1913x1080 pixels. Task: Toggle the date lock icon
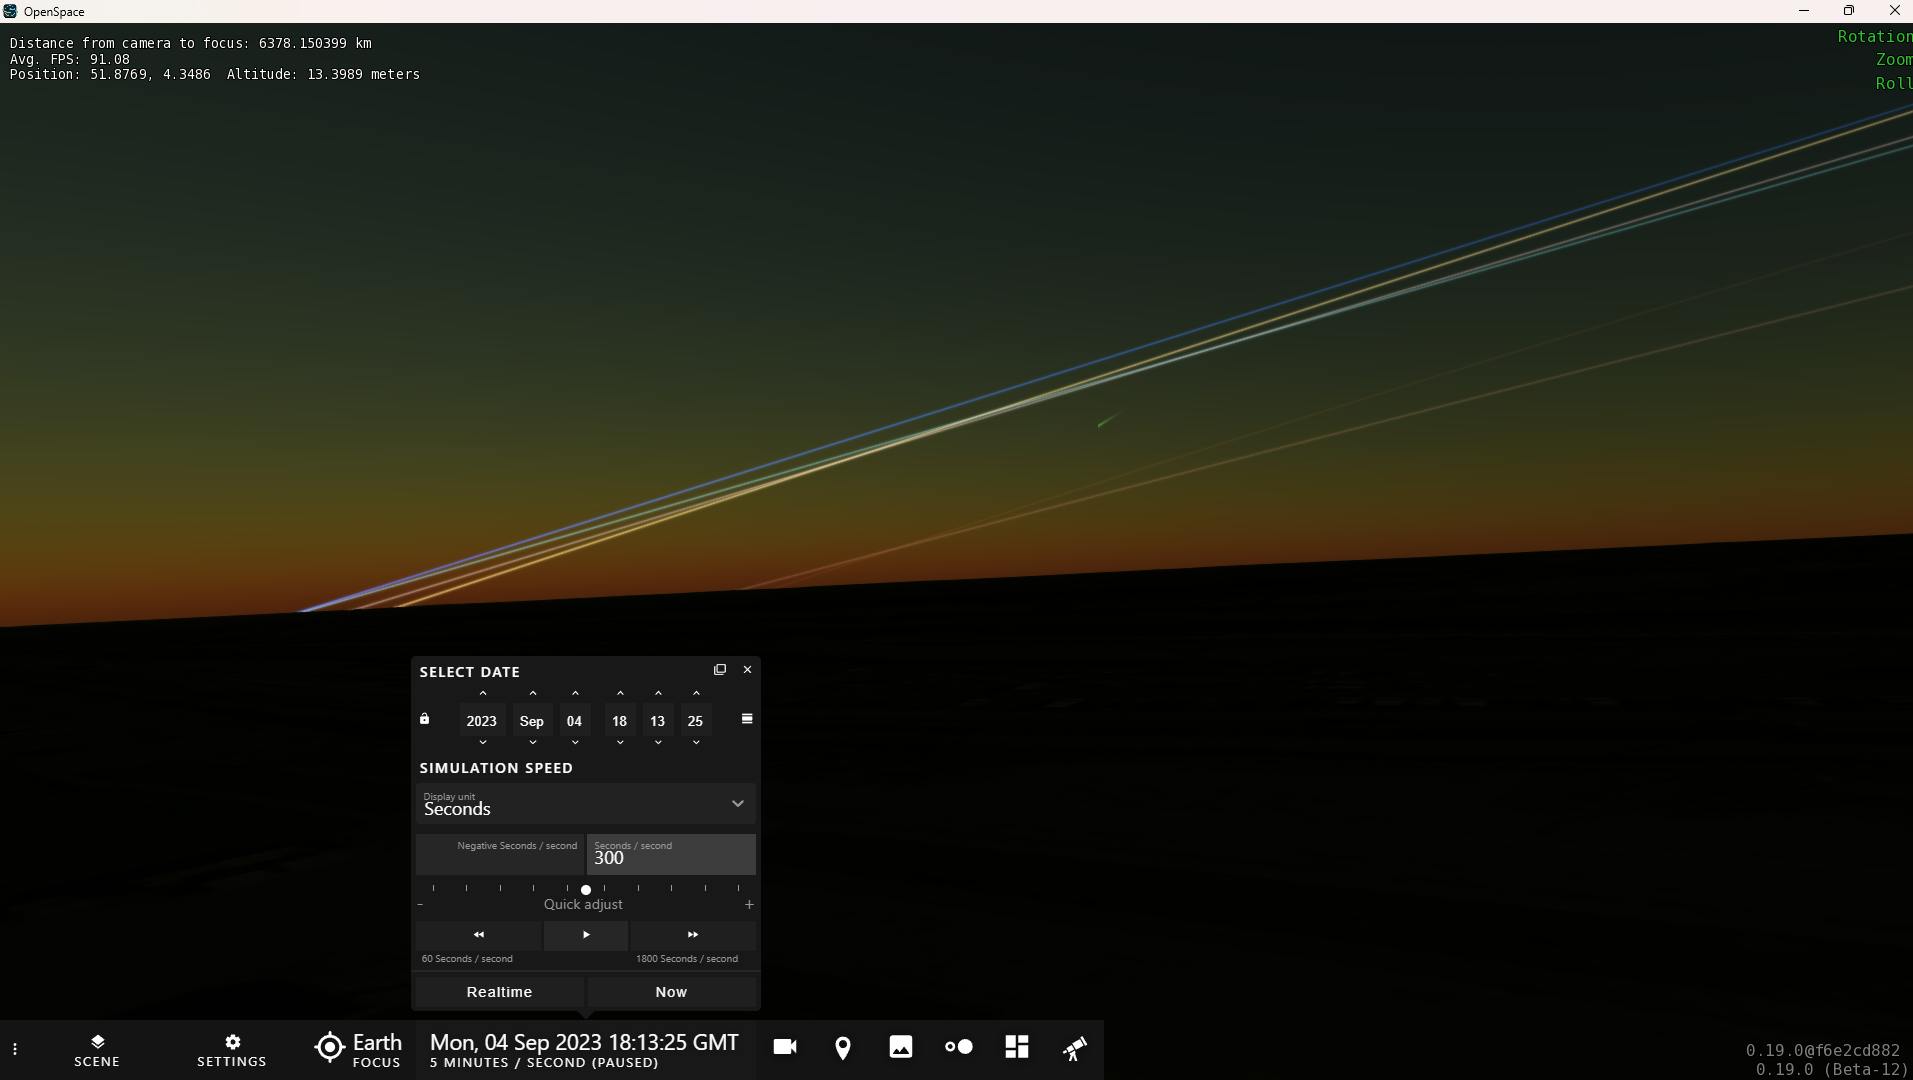424,719
